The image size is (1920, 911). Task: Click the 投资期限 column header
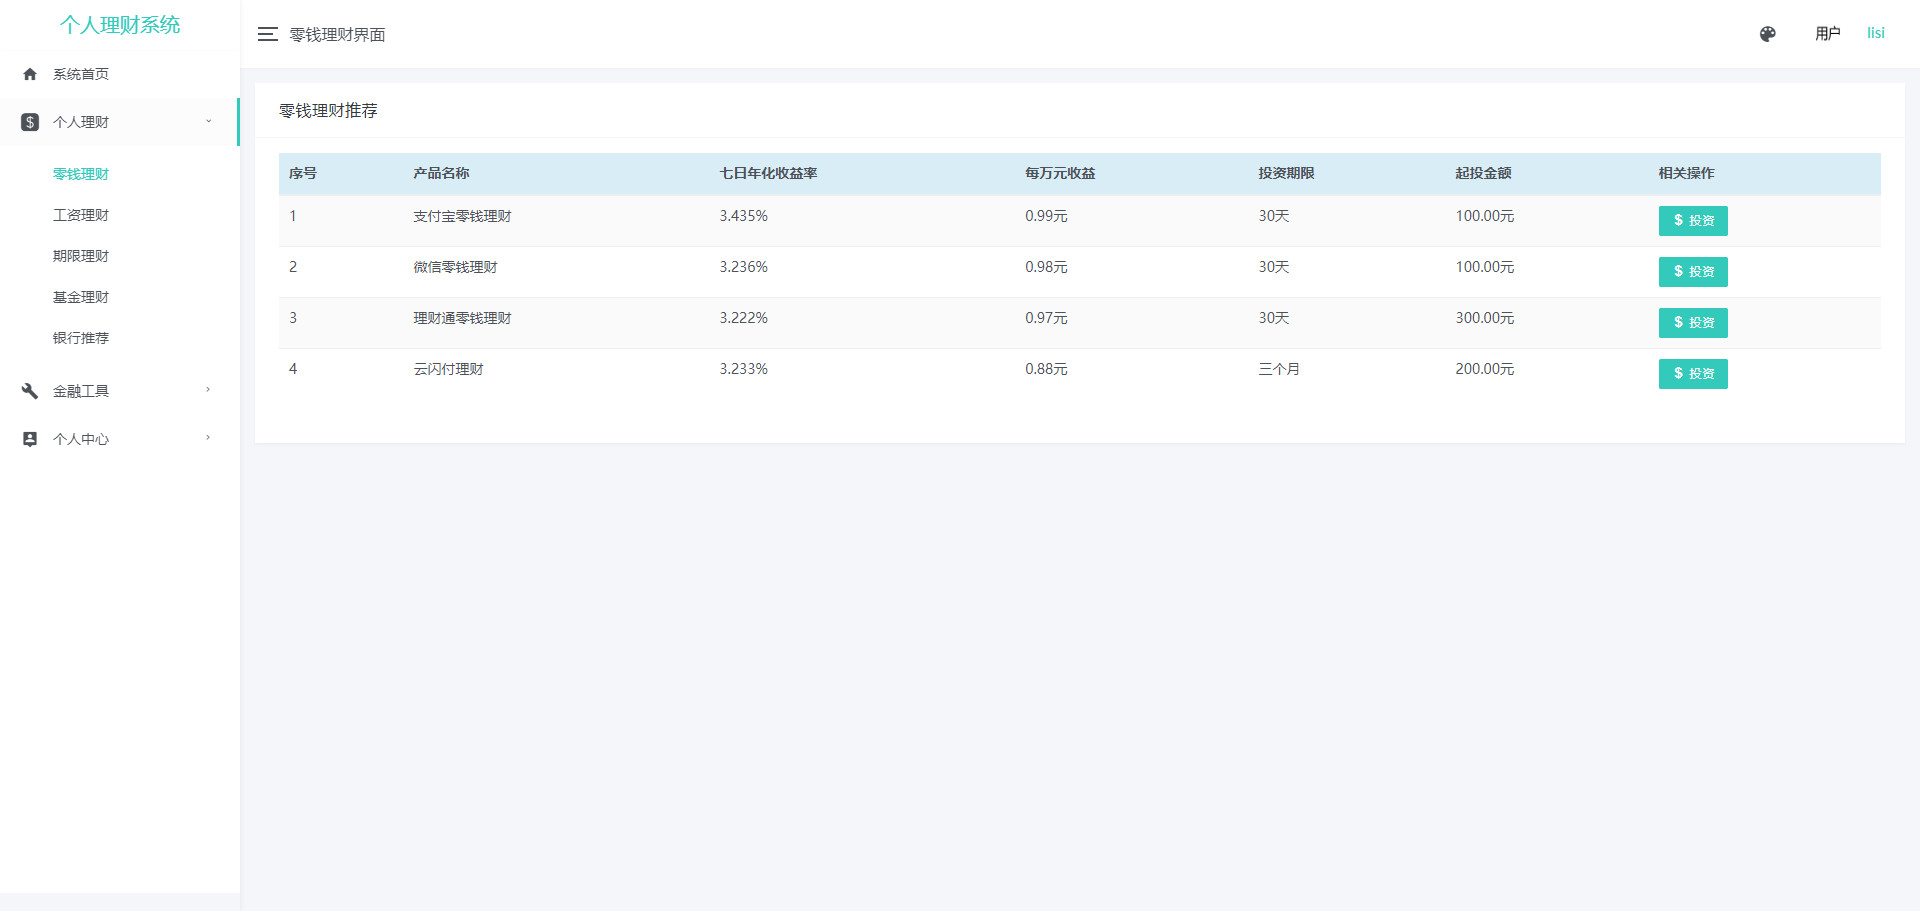[1286, 173]
